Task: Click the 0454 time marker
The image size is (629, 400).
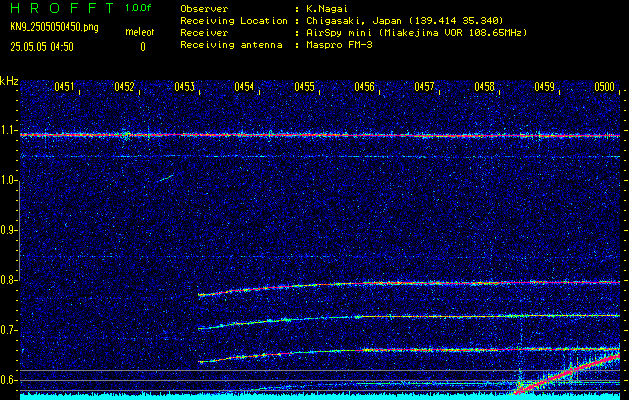Action: (x=244, y=86)
